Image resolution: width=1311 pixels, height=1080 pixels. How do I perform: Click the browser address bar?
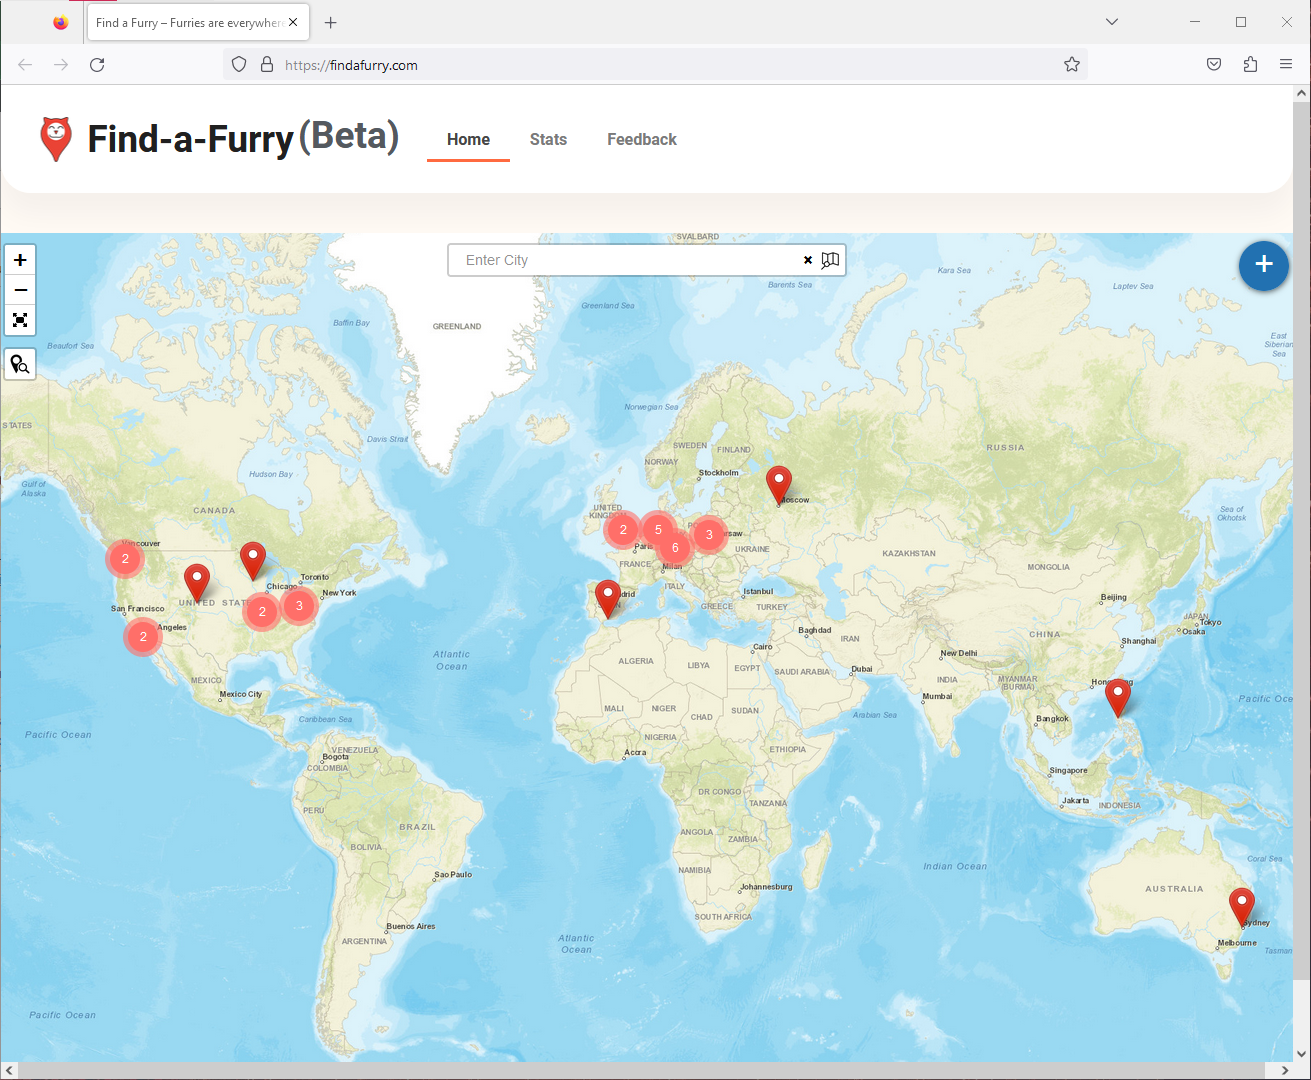pyautogui.click(x=655, y=65)
